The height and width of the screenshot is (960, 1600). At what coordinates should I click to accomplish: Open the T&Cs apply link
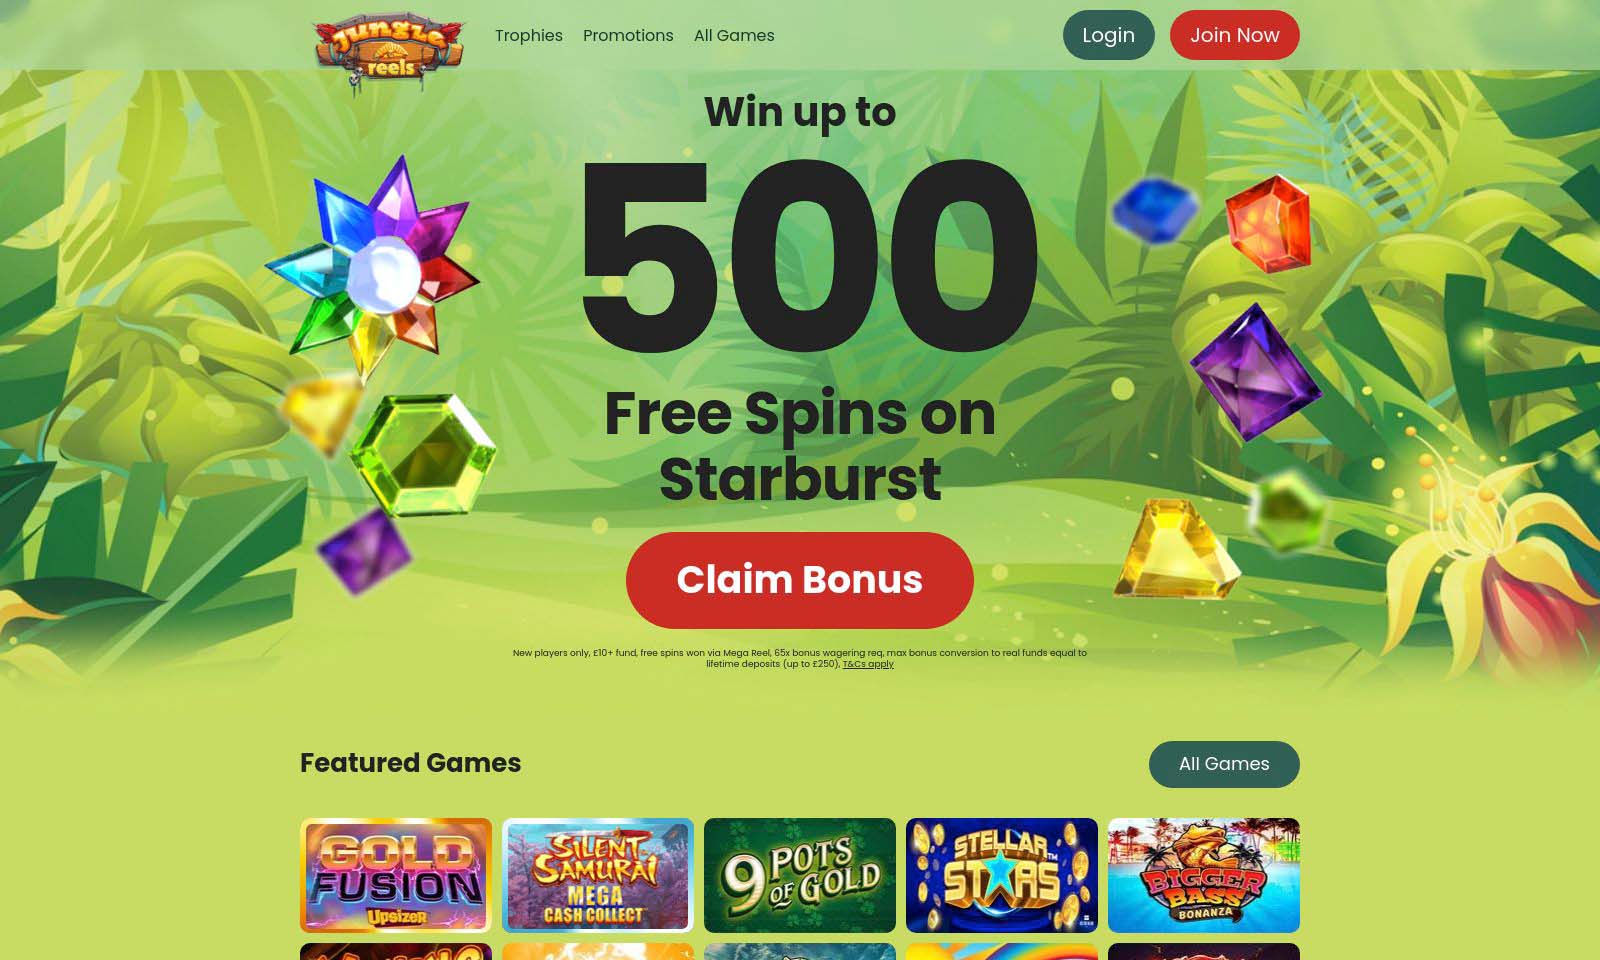[x=868, y=664]
